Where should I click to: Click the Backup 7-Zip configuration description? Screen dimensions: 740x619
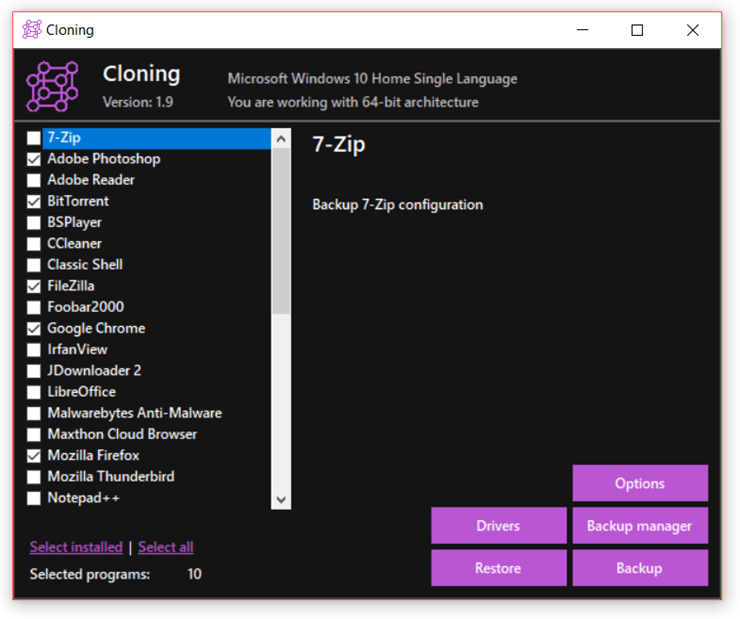click(x=397, y=205)
